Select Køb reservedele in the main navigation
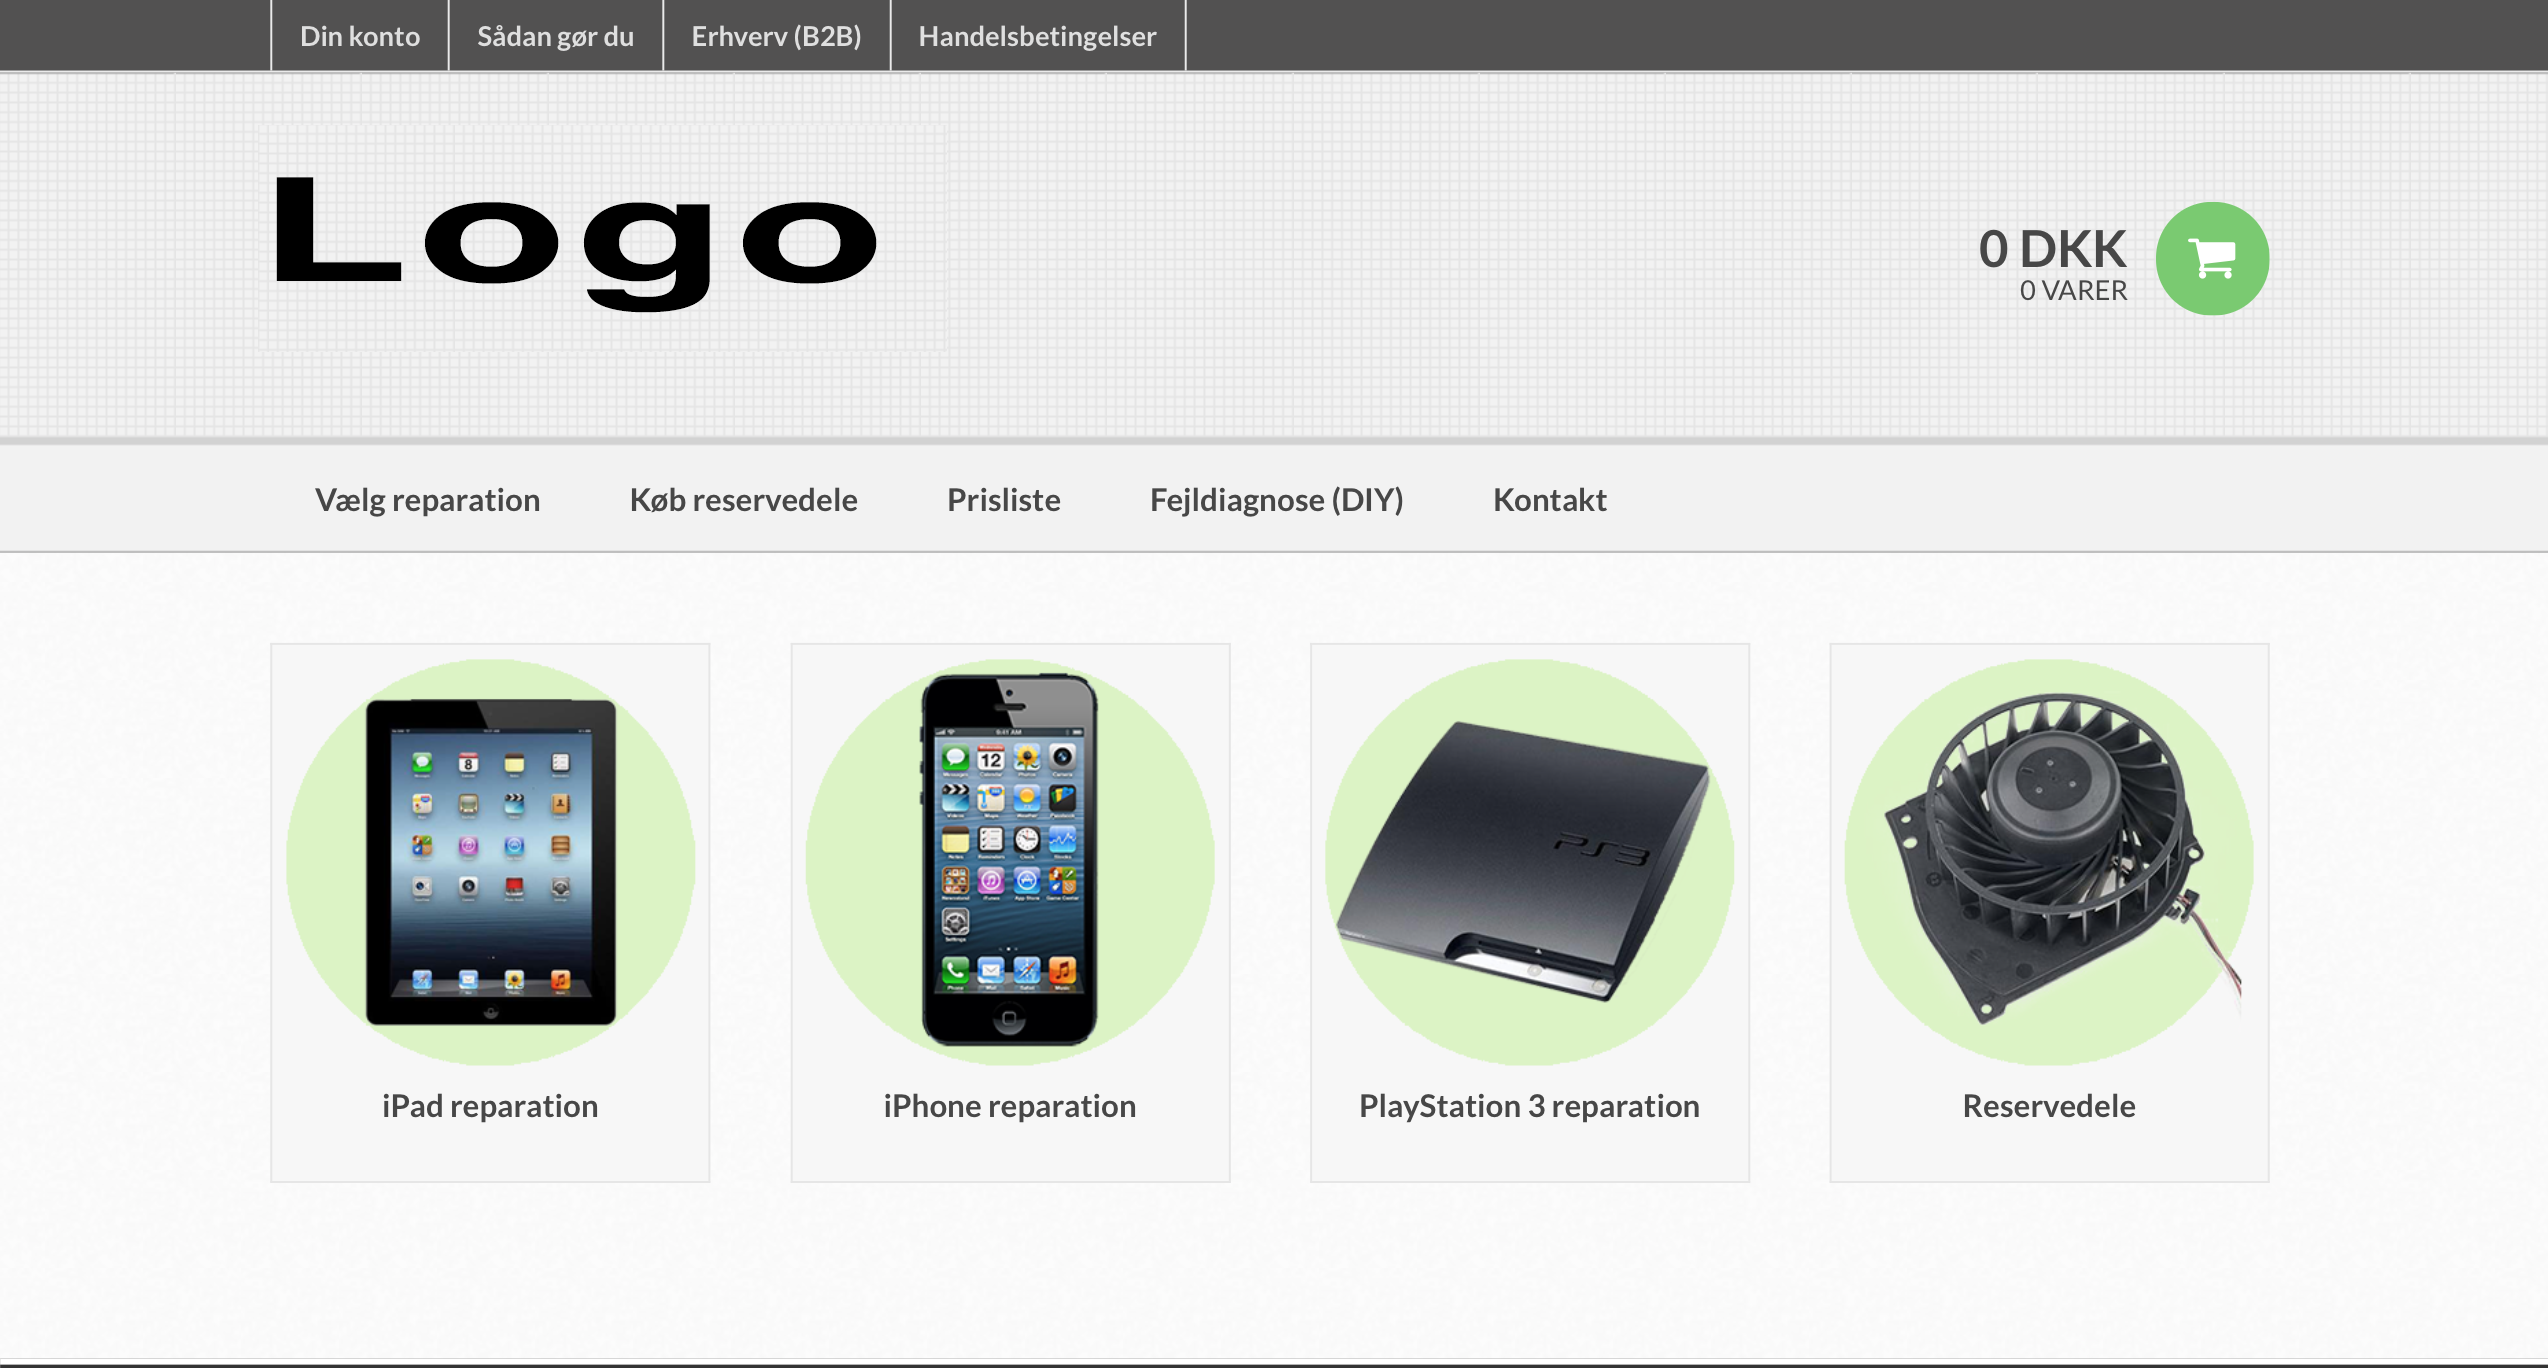The height and width of the screenshot is (1368, 2548). [x=743, y=500]
